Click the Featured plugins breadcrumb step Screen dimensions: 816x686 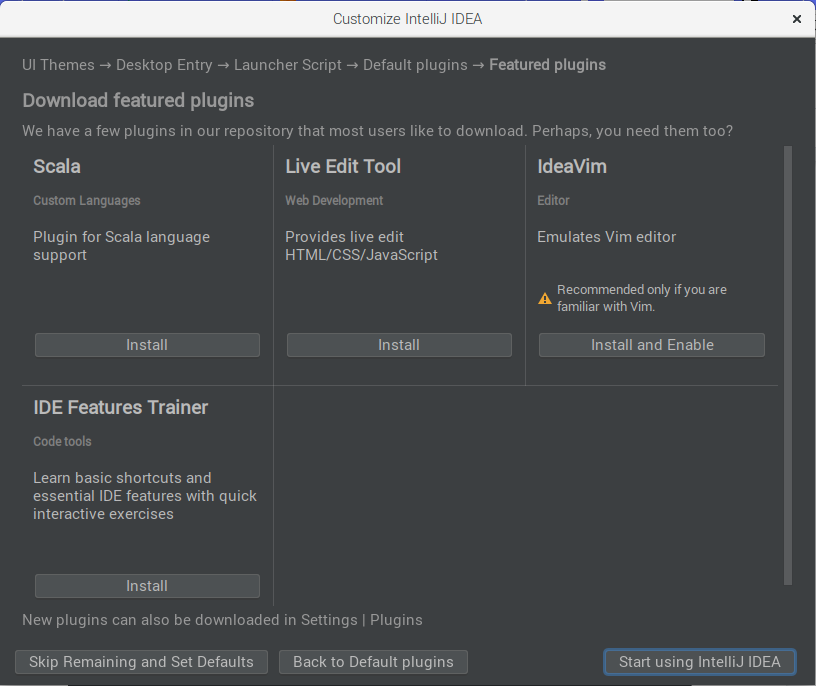(x=547, y=65)
